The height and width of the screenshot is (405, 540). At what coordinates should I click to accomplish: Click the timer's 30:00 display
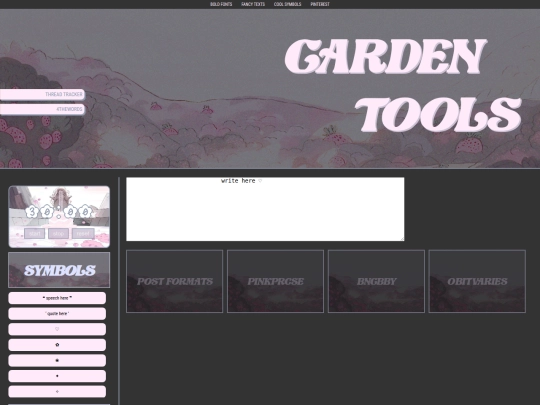(x=59, y=211)
